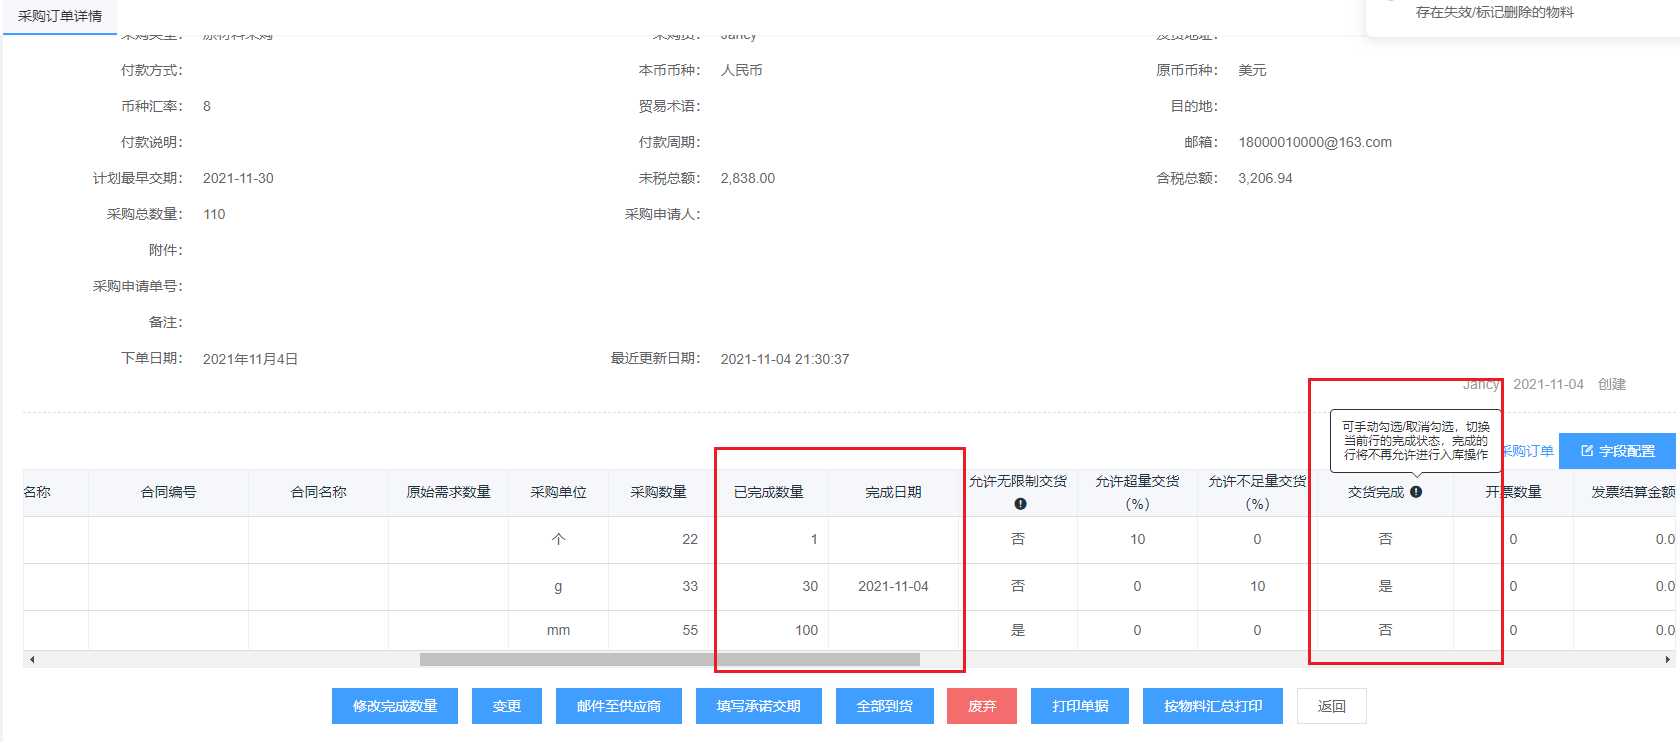
Task: Switch to 采购订单详情 tab
Action: click(60, 16)
